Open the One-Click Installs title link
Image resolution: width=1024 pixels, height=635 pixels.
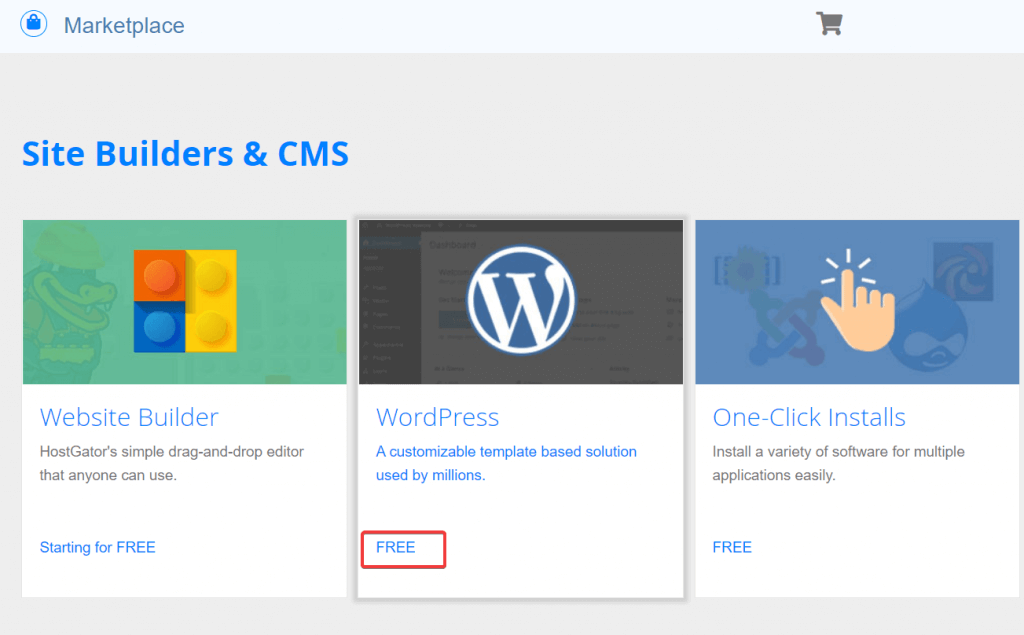(x=809, y=417)
